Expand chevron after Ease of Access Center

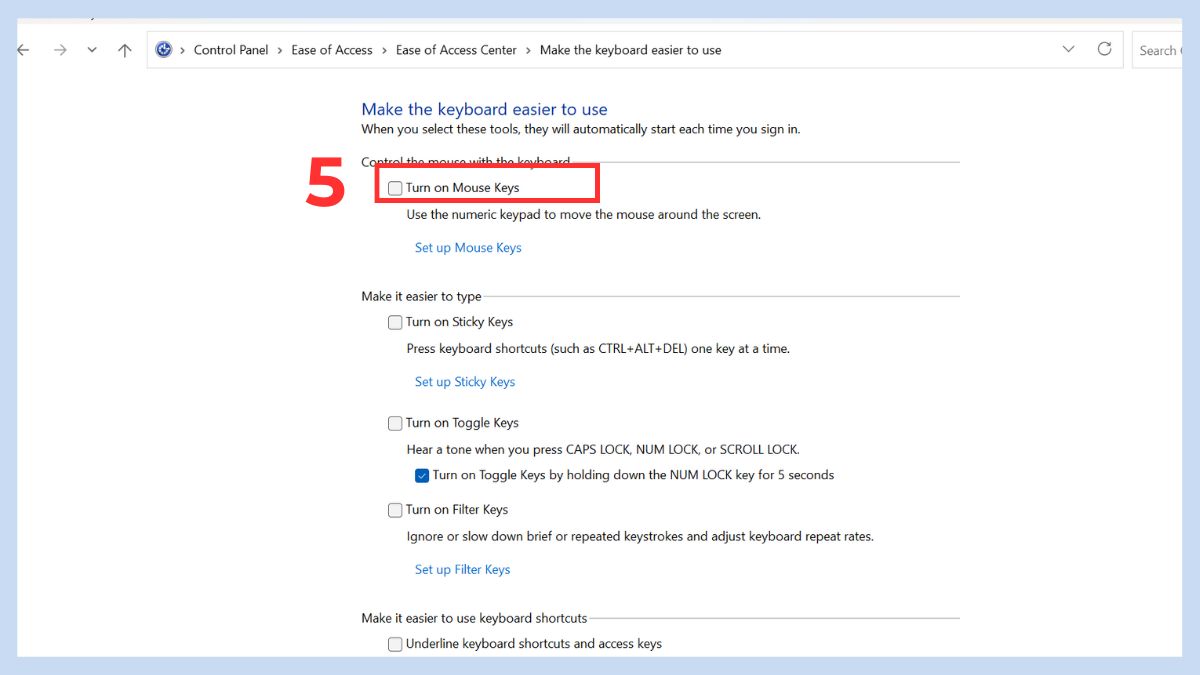(x=528, y=50)
